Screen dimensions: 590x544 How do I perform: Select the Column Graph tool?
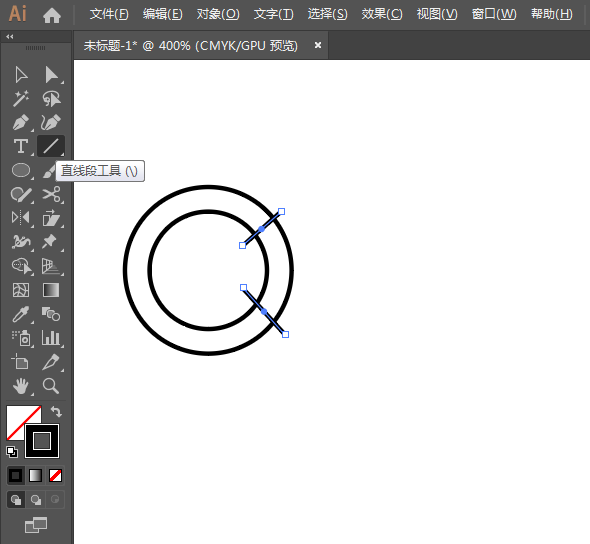point(51,338)
